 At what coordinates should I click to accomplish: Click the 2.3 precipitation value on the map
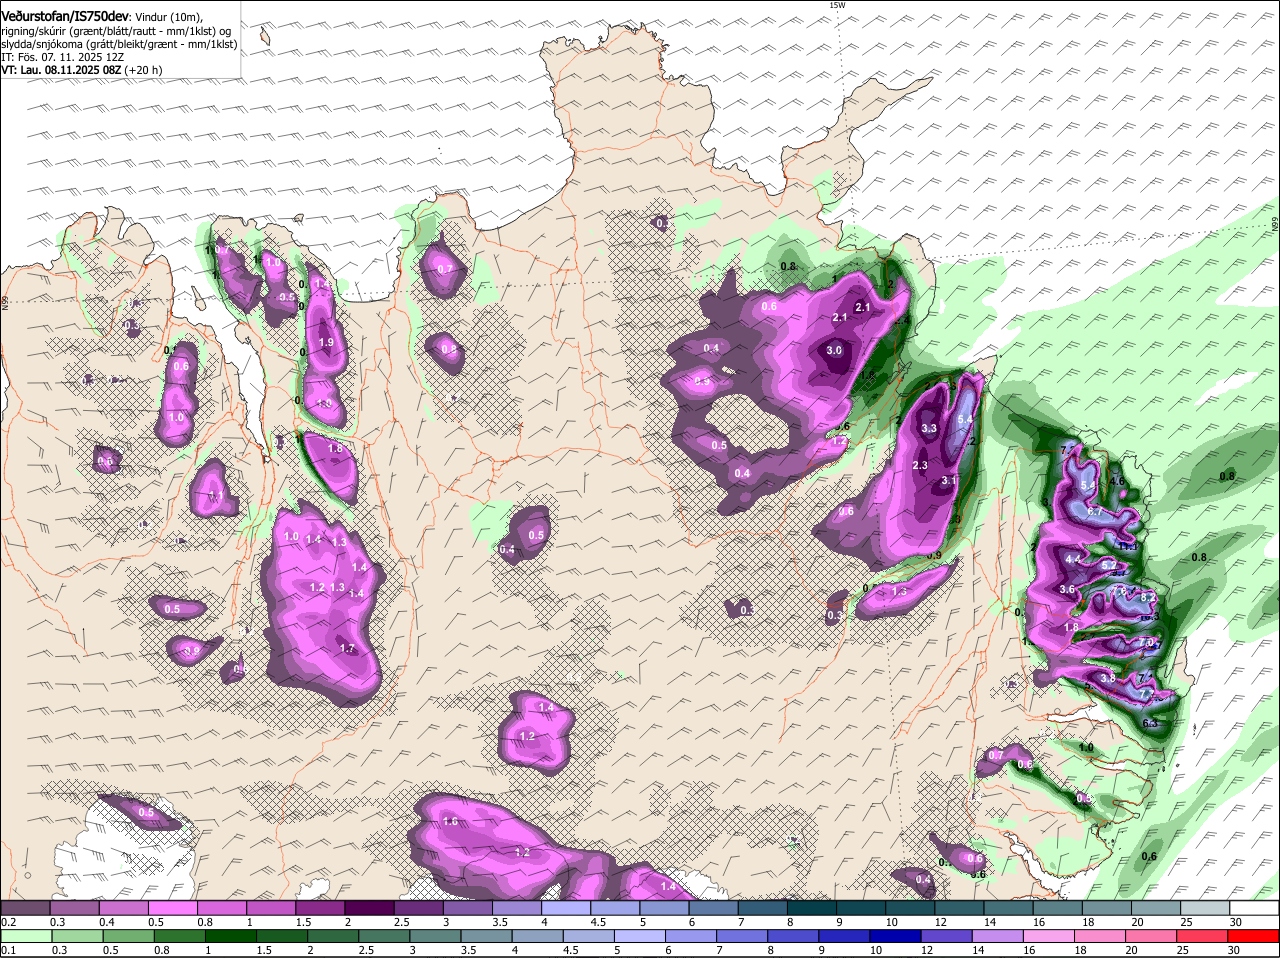[920, 465]
